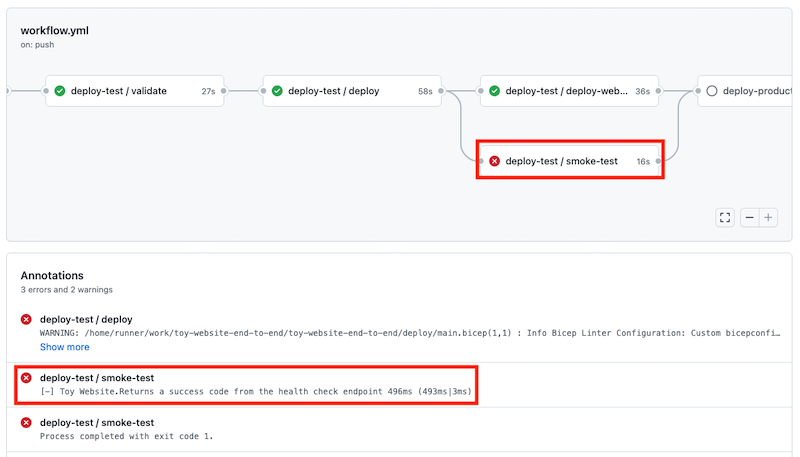The height and width of the screenshot is (457, 800).
Task: Open the pending deploy-production job node
Action: pos(745,91)
